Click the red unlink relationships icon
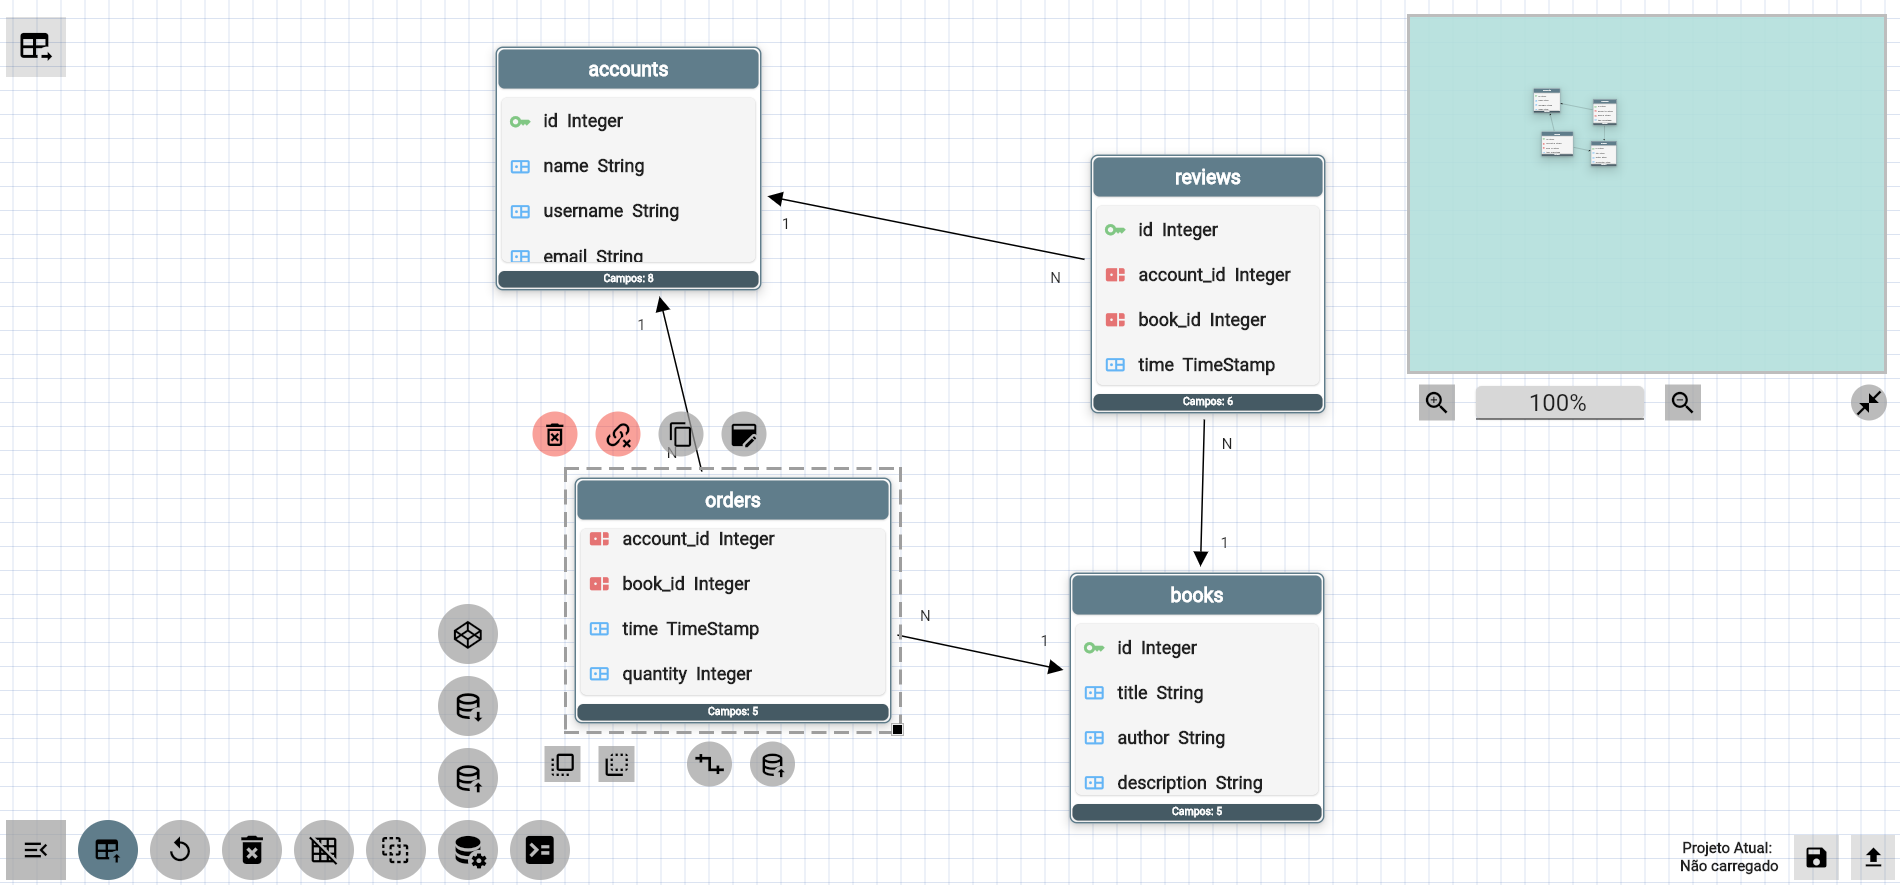This screenshot has width=1900, height=885. tap(618, 435)
